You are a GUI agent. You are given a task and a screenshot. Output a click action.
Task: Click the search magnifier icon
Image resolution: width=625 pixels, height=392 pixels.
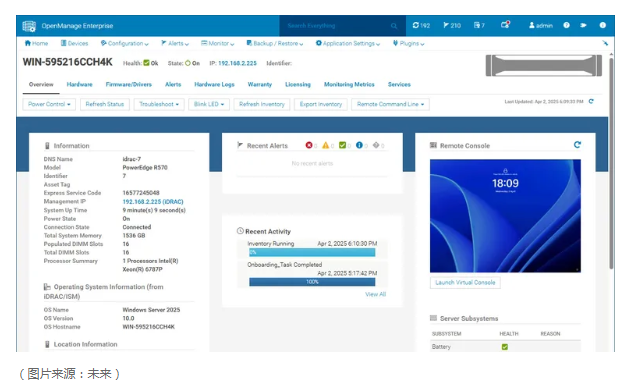[394, 26]
